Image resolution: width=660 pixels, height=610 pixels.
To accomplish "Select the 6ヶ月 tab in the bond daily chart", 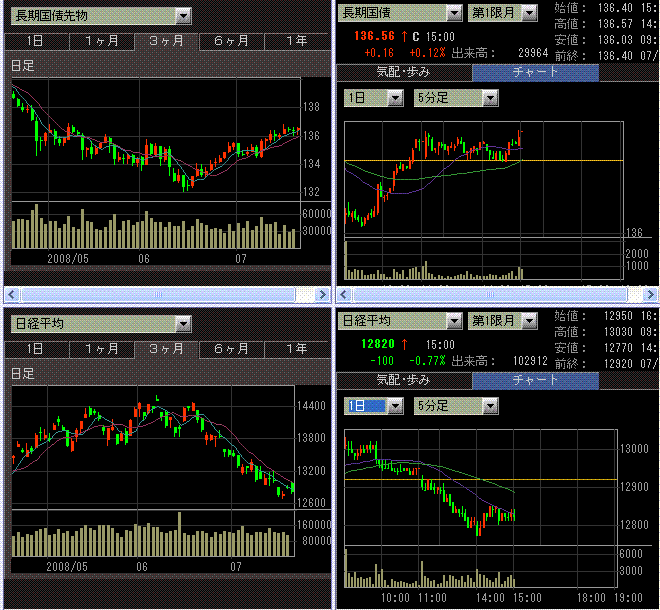I will click(232, 41).
